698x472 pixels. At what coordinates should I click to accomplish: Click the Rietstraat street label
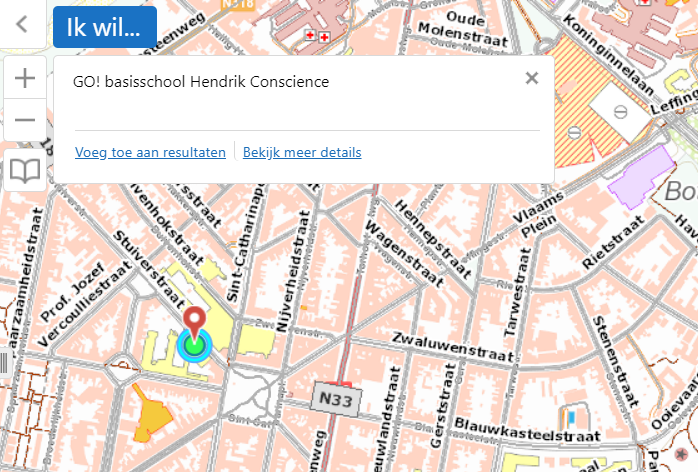(x=613, y=242)
